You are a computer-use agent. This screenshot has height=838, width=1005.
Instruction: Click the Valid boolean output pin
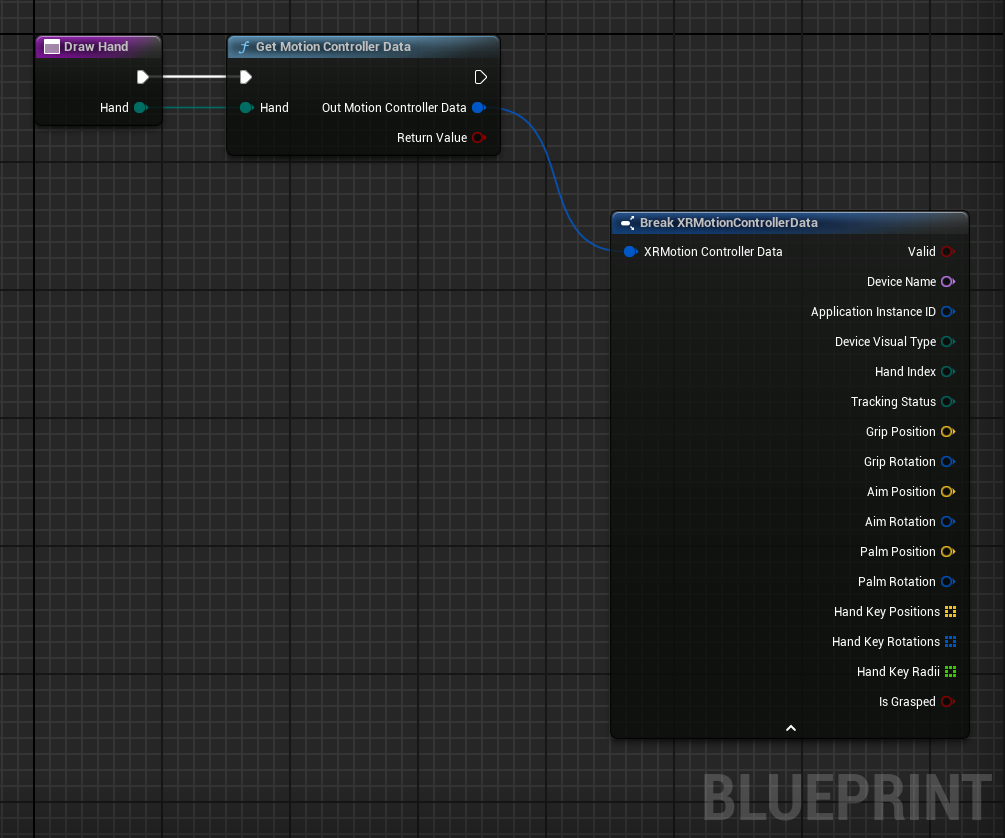[x=948, y=252]
